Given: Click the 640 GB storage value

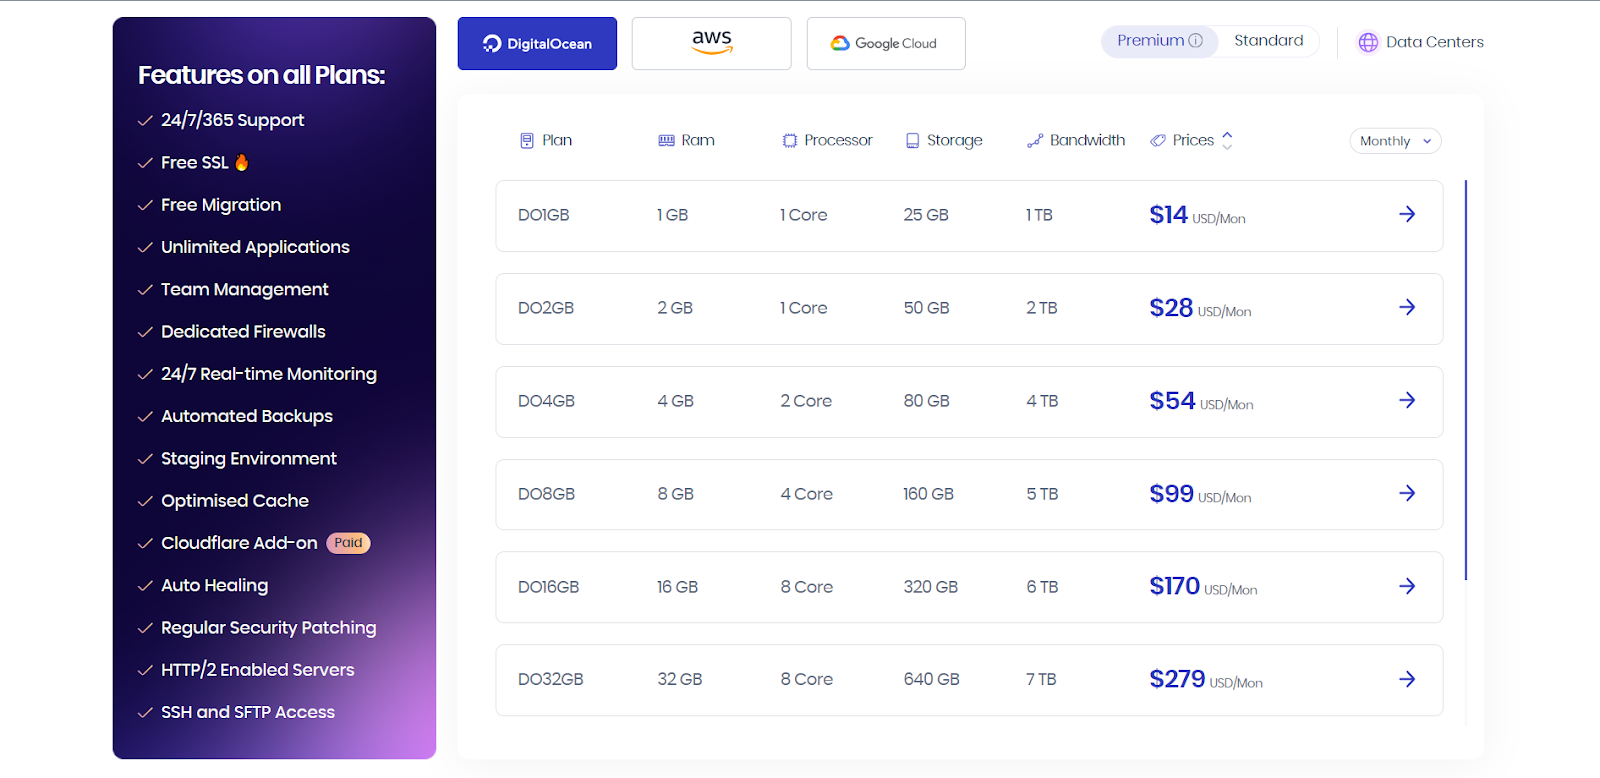Looking at the screenshot, I should [x=931, y=679].
